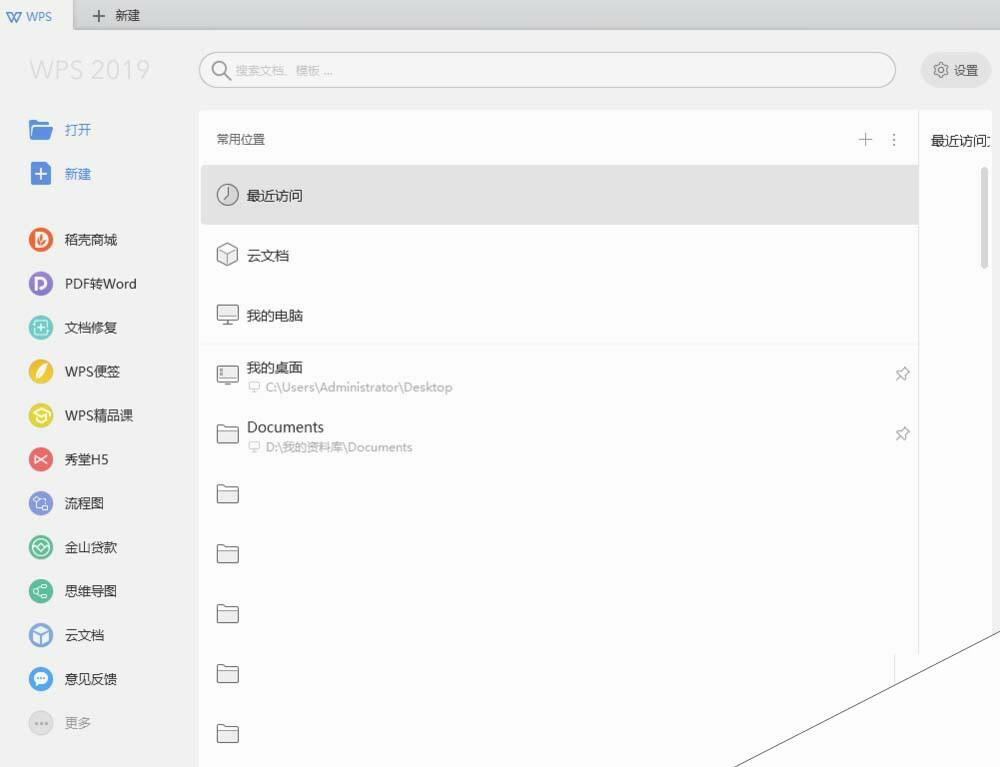Switch to the 新建 tab
This screenshot has height=767, width=1000.
point(116,15)
